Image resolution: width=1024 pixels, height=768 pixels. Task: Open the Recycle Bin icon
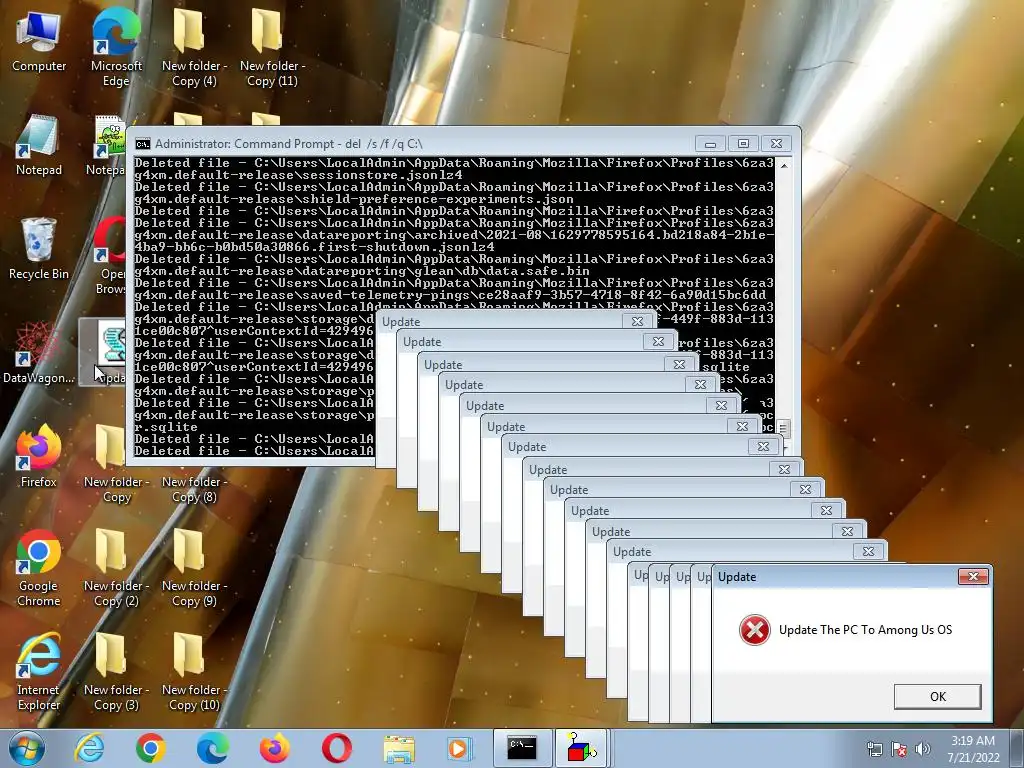click(39, 249)
